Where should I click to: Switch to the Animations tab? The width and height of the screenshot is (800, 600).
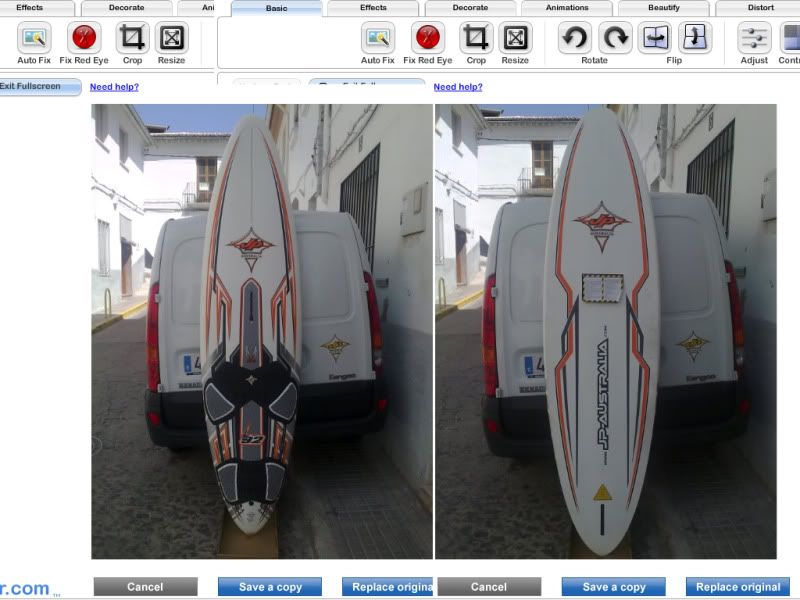[x=567, y=8]
